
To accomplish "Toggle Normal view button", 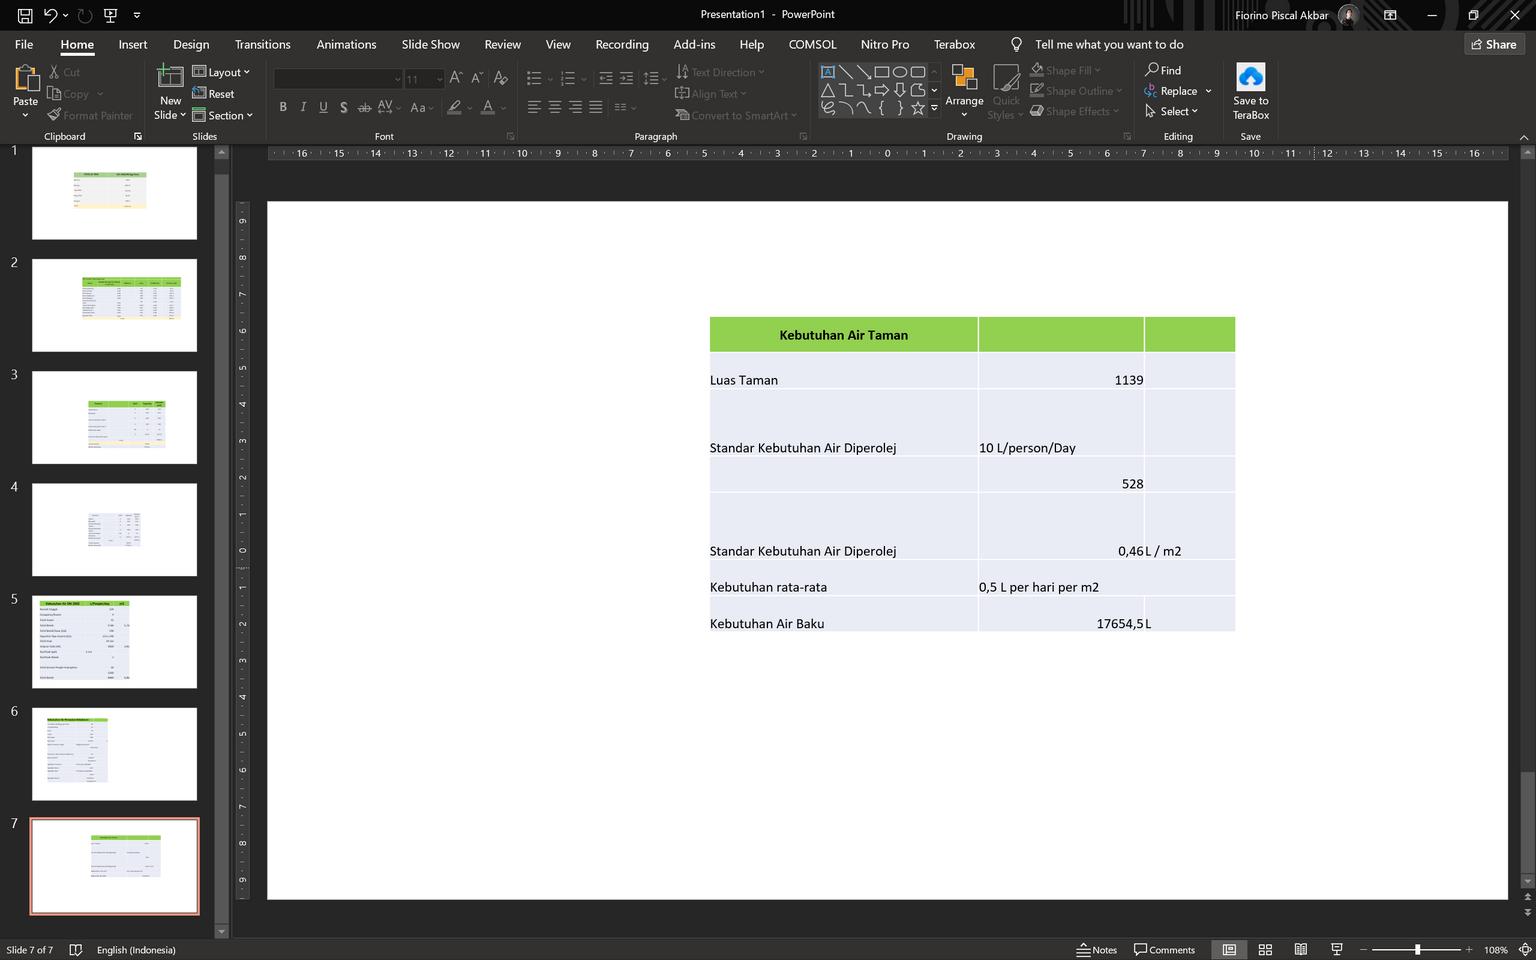I will tap(1229, 949).
